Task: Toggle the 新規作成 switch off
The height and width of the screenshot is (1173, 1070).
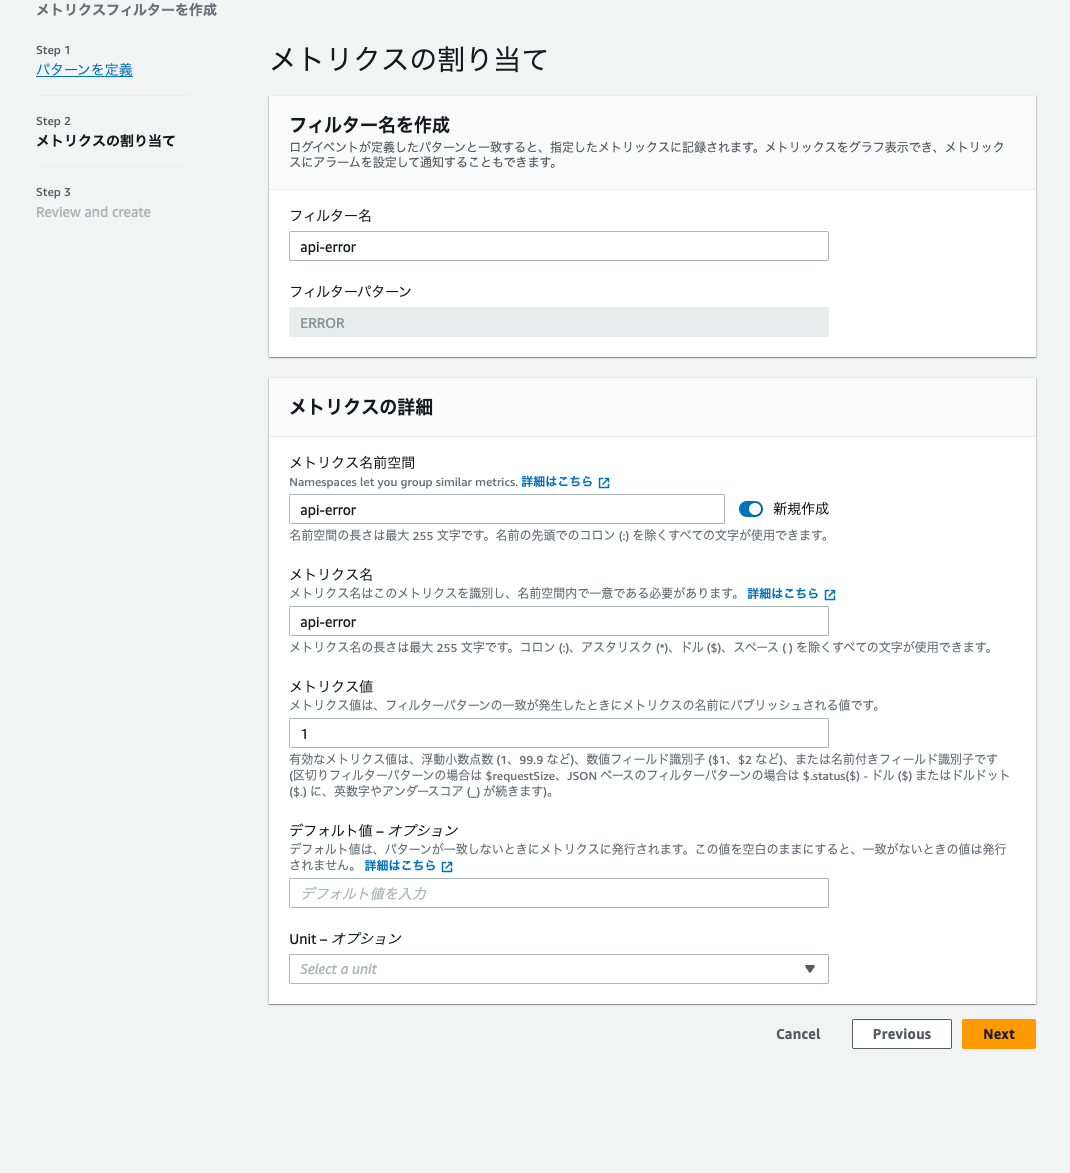Action: tap(750, 509)
